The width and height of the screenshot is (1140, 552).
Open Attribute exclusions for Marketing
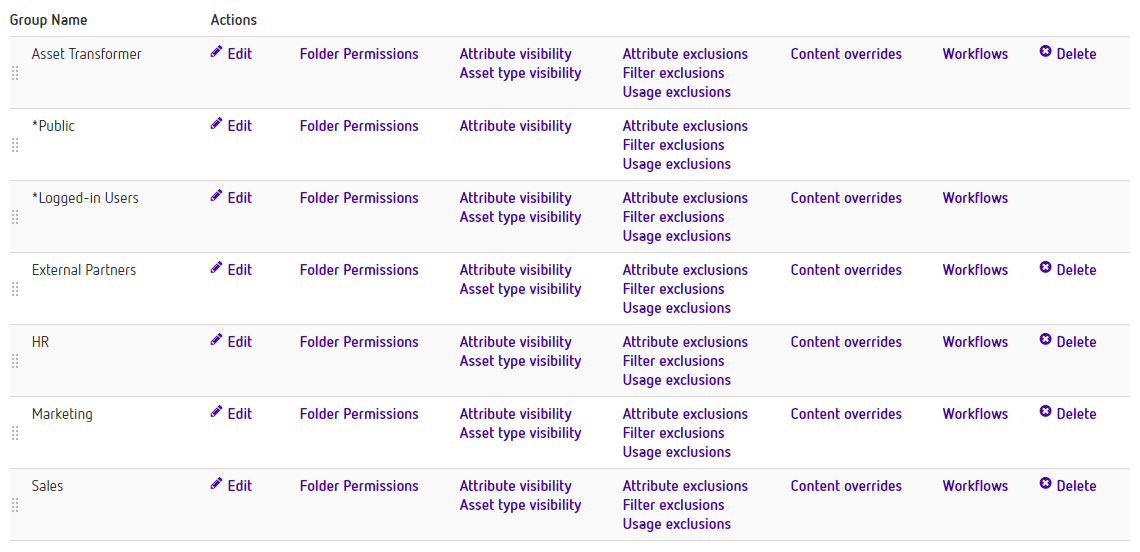tap(685, 414)
